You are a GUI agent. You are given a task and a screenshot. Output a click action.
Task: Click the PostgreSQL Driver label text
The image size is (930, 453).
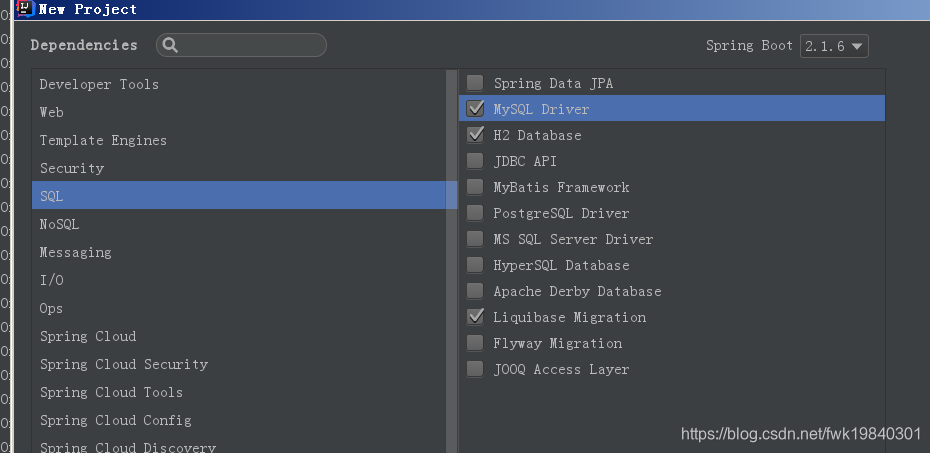pyautogui.click(x=561, y=213)
